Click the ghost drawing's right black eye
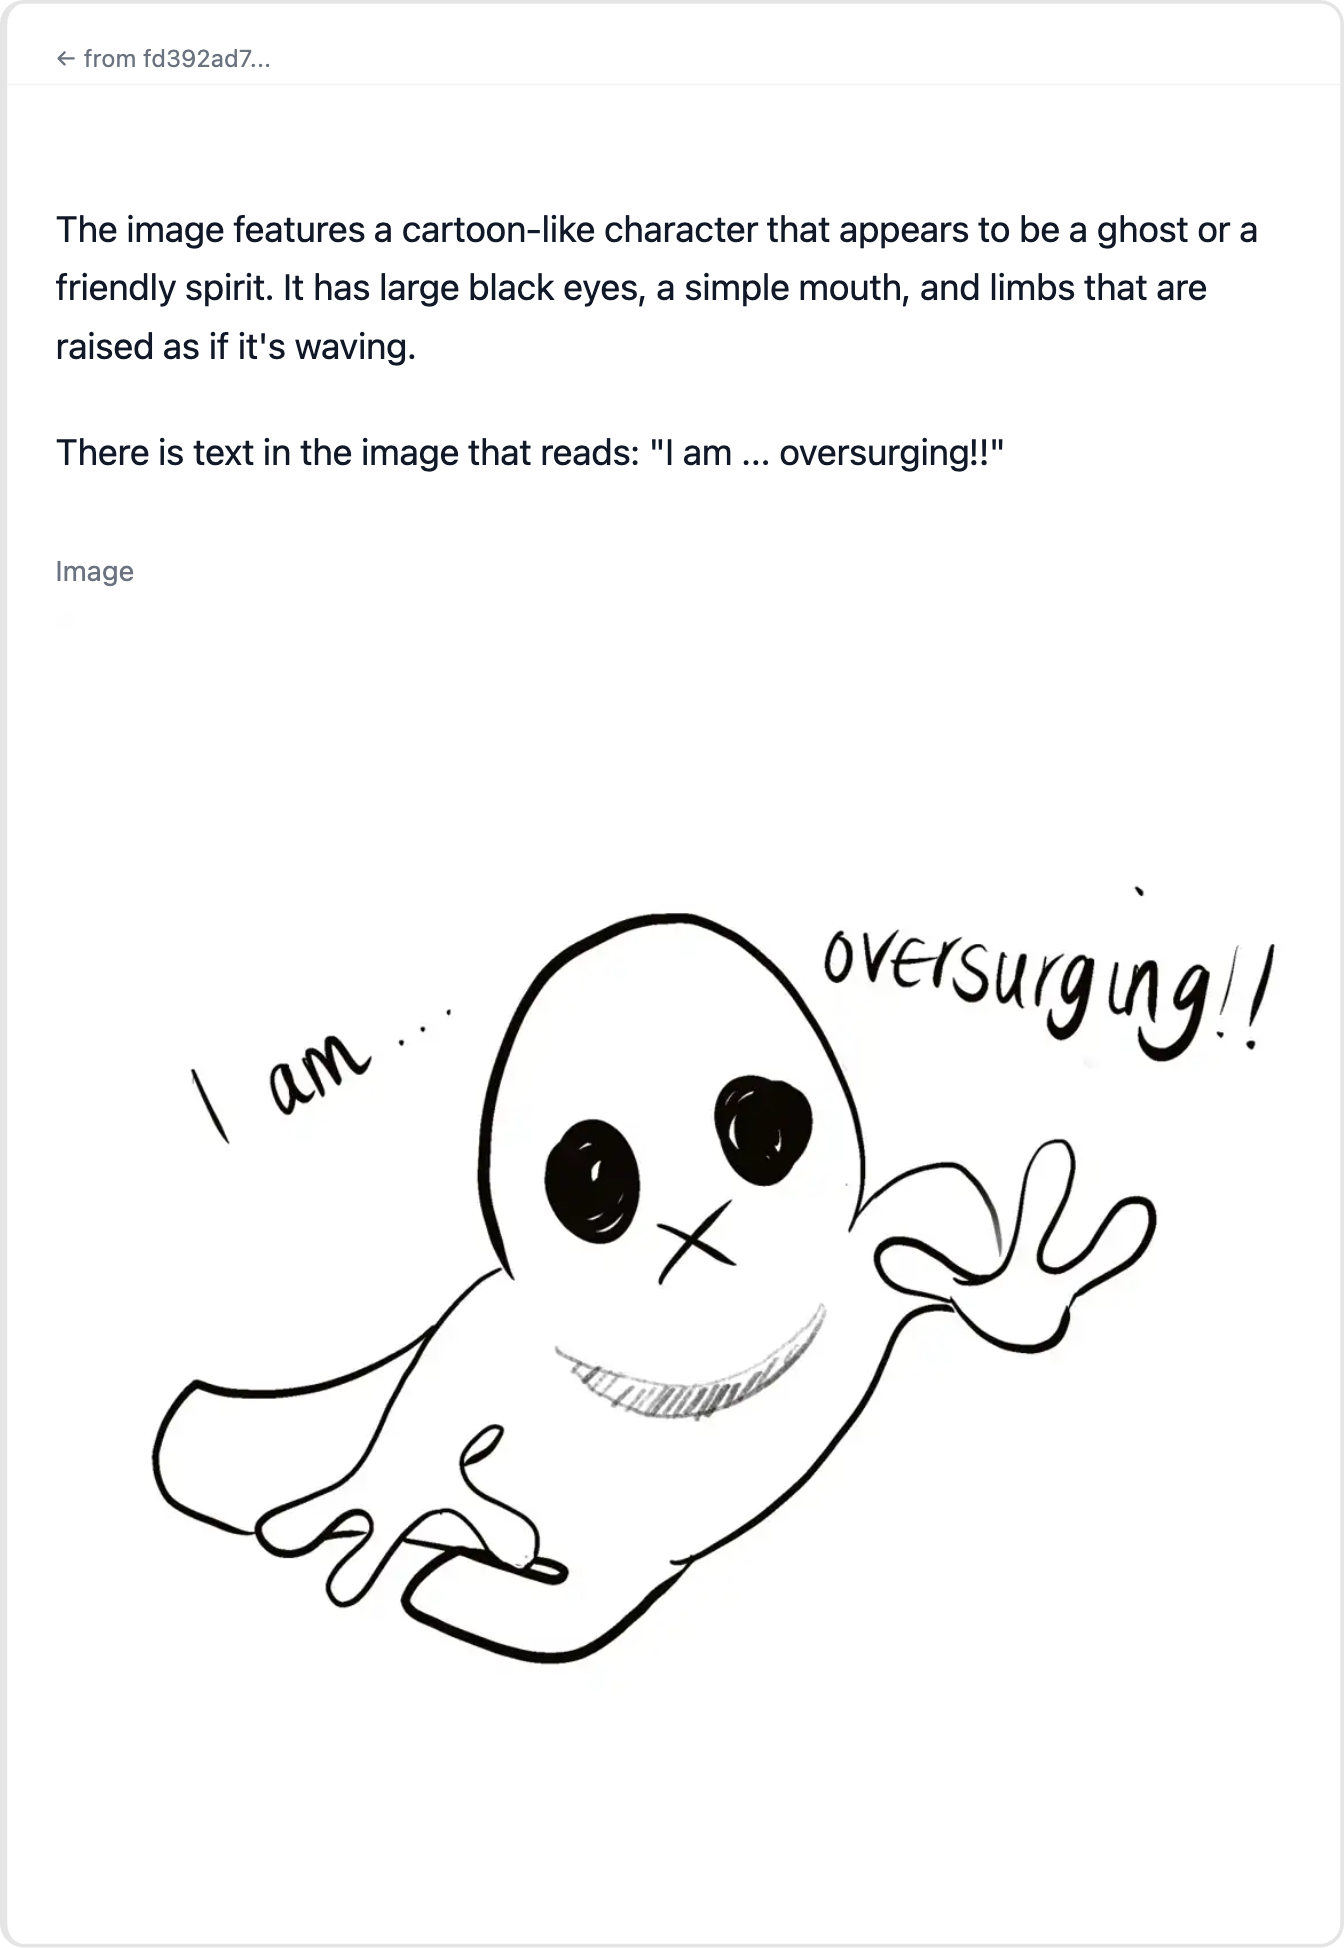The image size is (1344, 1948). pos(763,1130)
